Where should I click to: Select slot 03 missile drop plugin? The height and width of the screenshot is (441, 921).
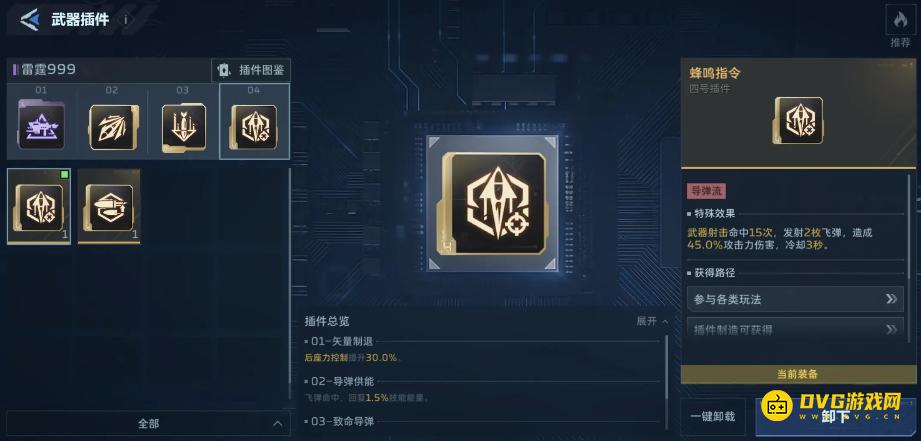pyautogui.click(x=183, y=127)
